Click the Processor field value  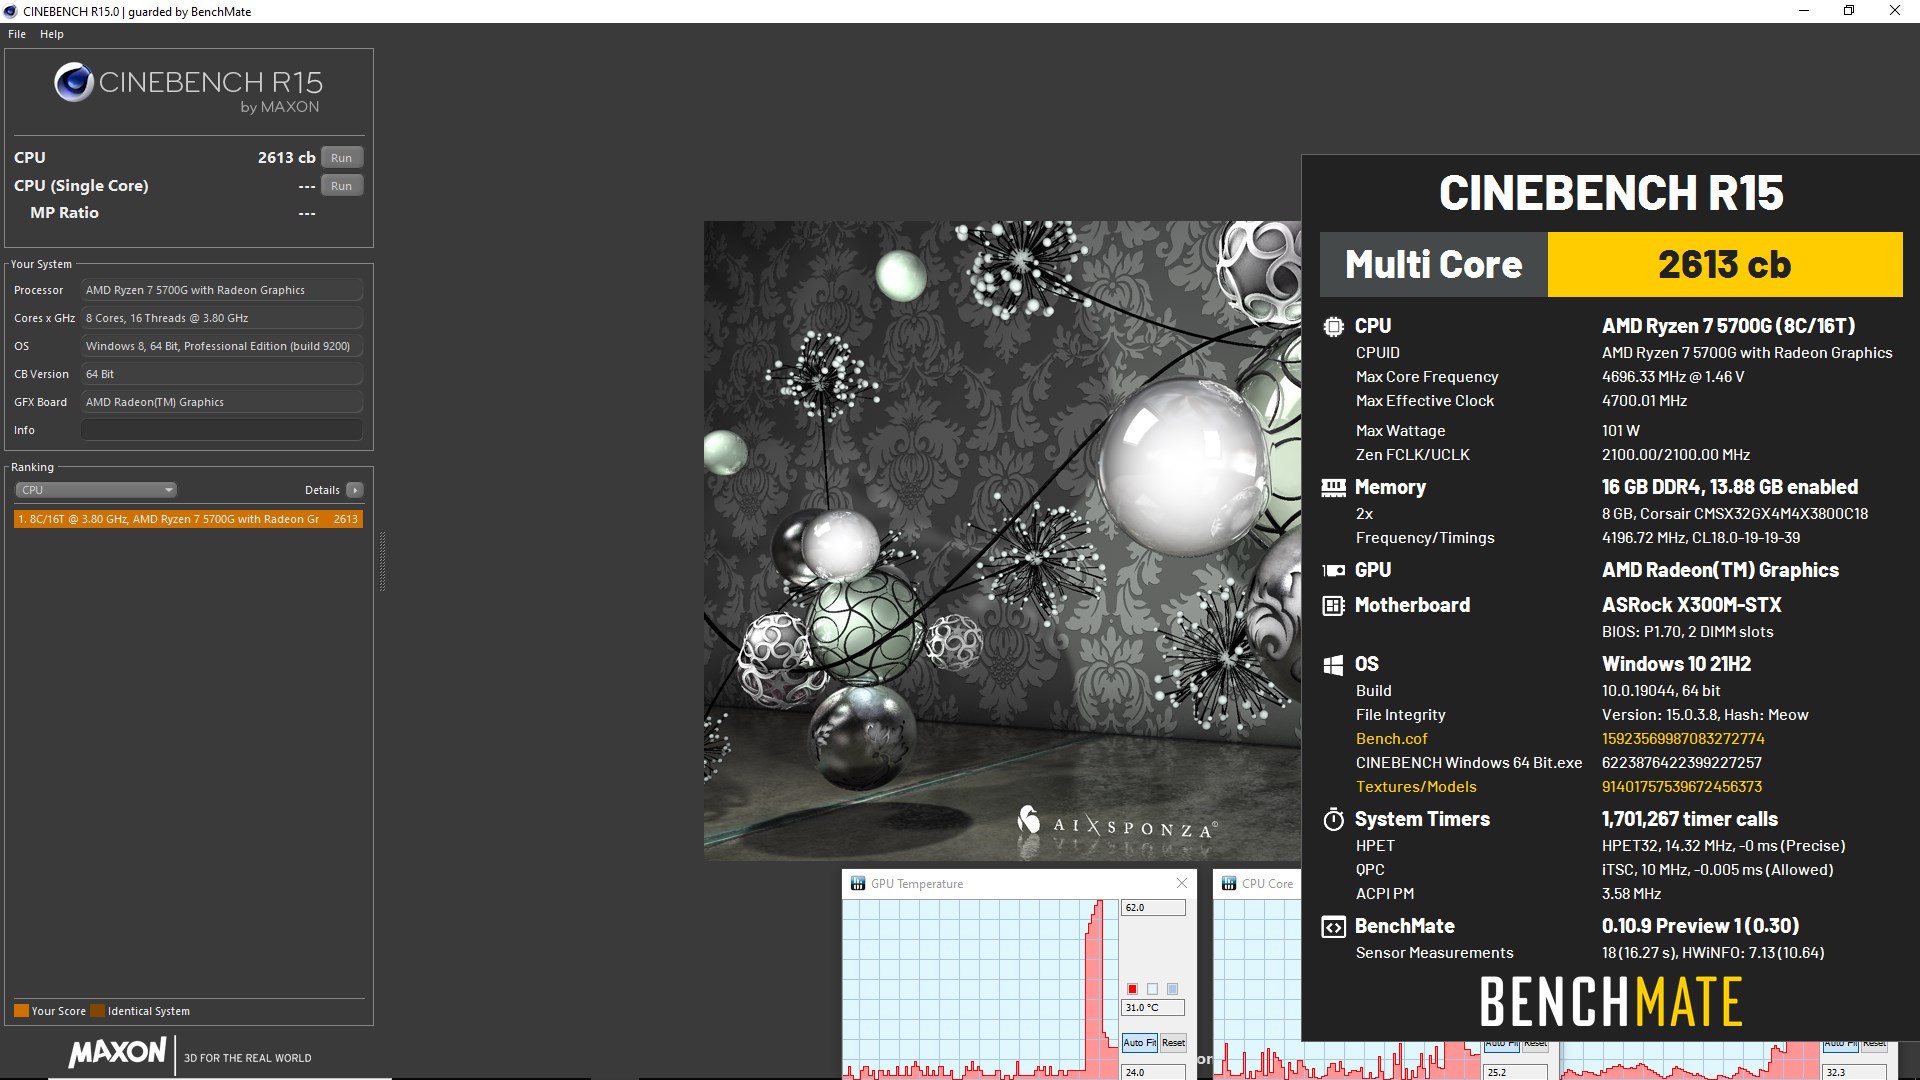coord(221,290)
